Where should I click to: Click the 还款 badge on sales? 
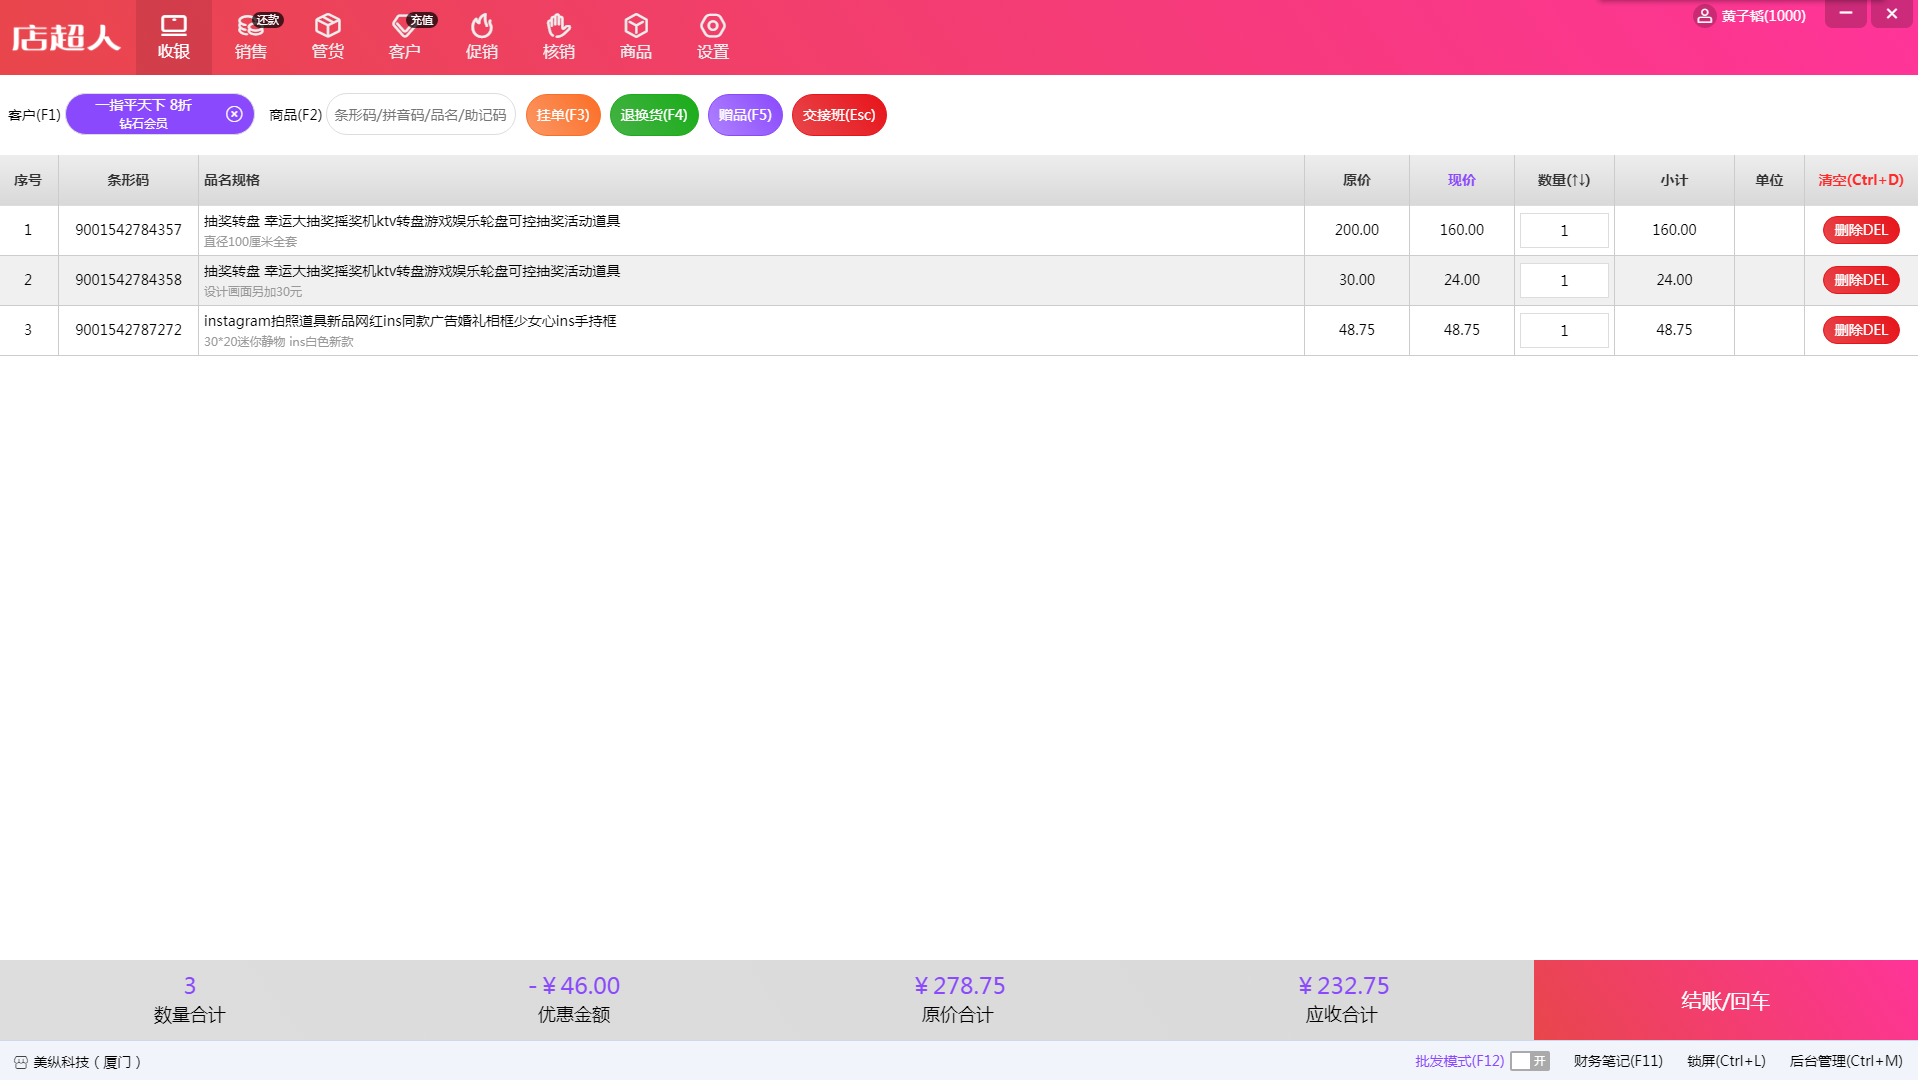(x=268, y=20)
